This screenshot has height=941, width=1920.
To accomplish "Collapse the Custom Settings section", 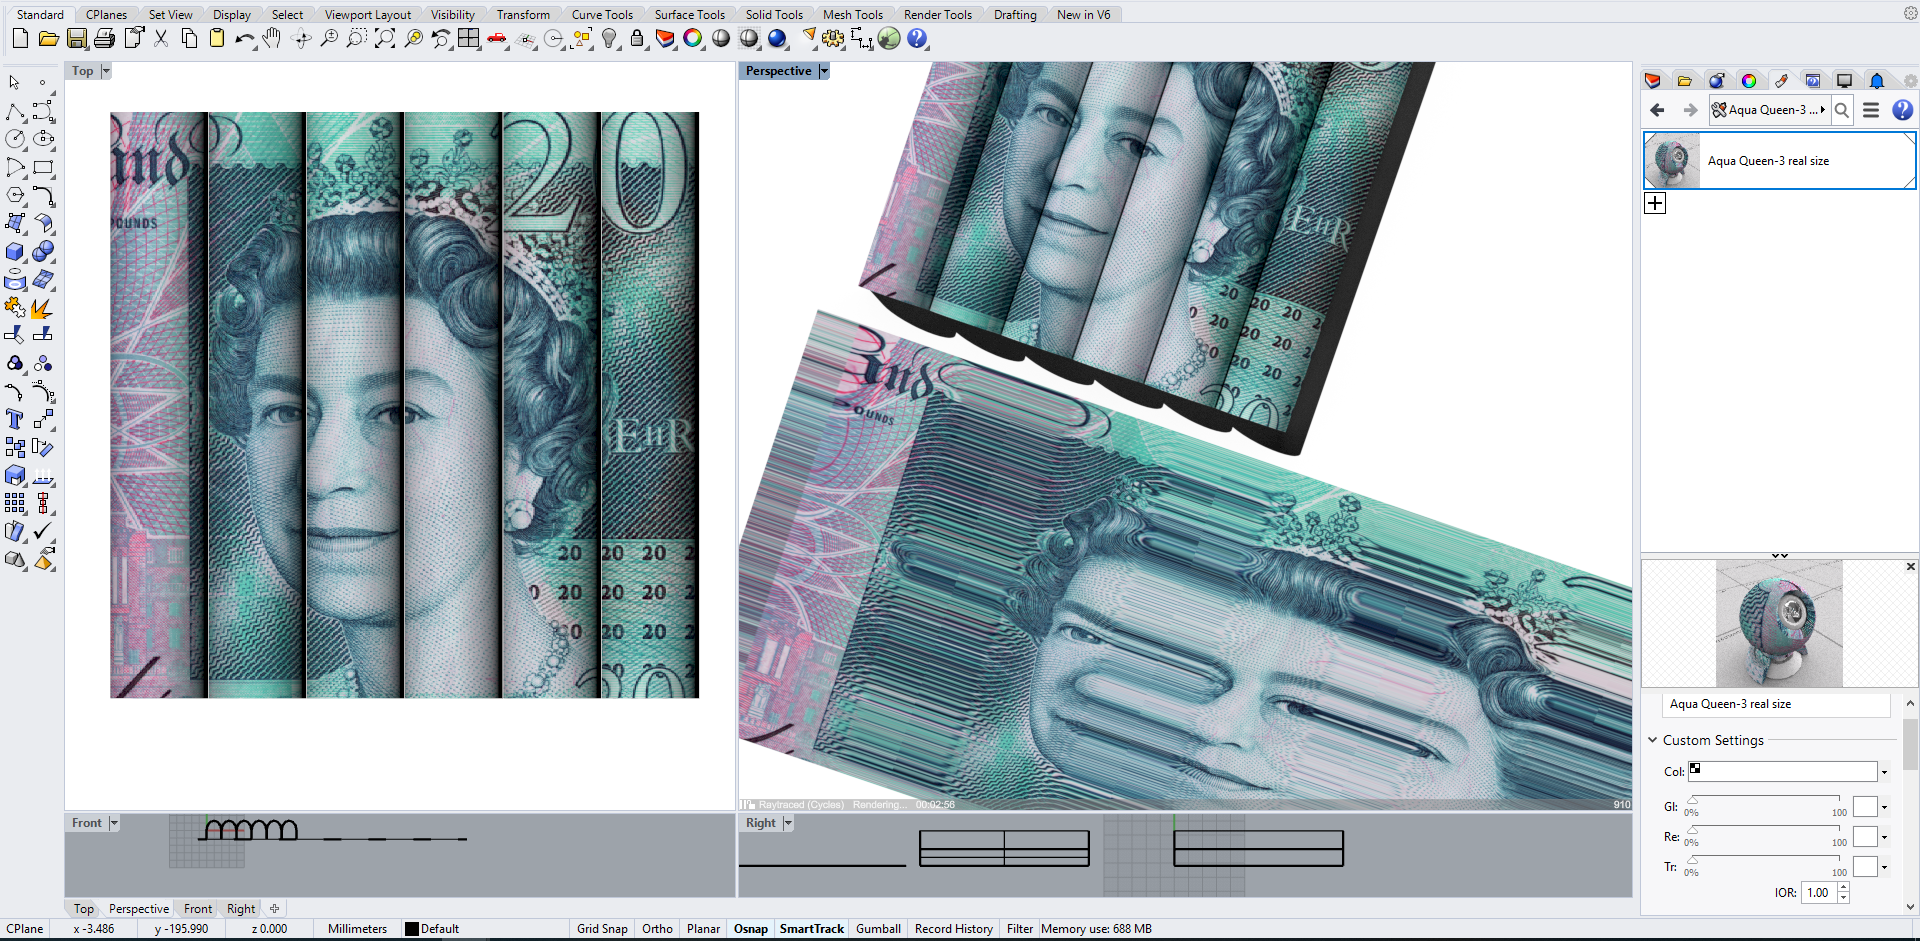I will (1653, 740).
